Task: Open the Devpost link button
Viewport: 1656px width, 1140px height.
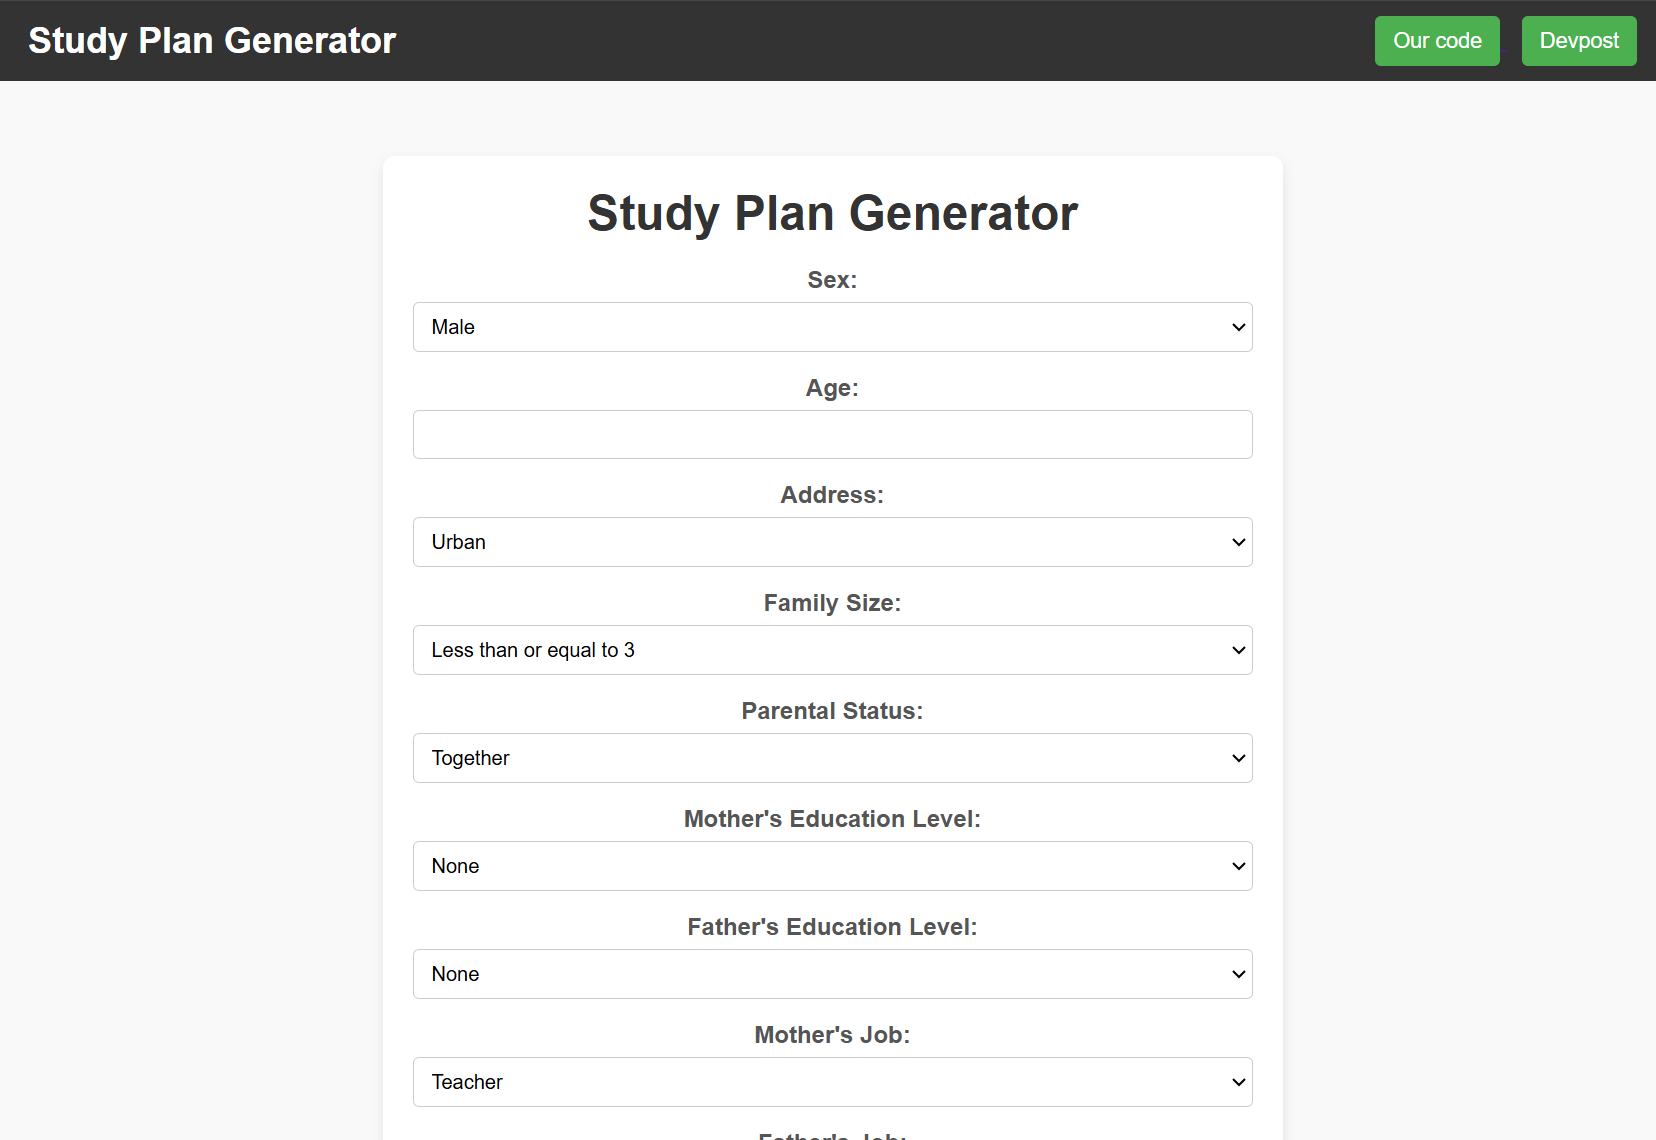Action: [x=1578, y=41]
